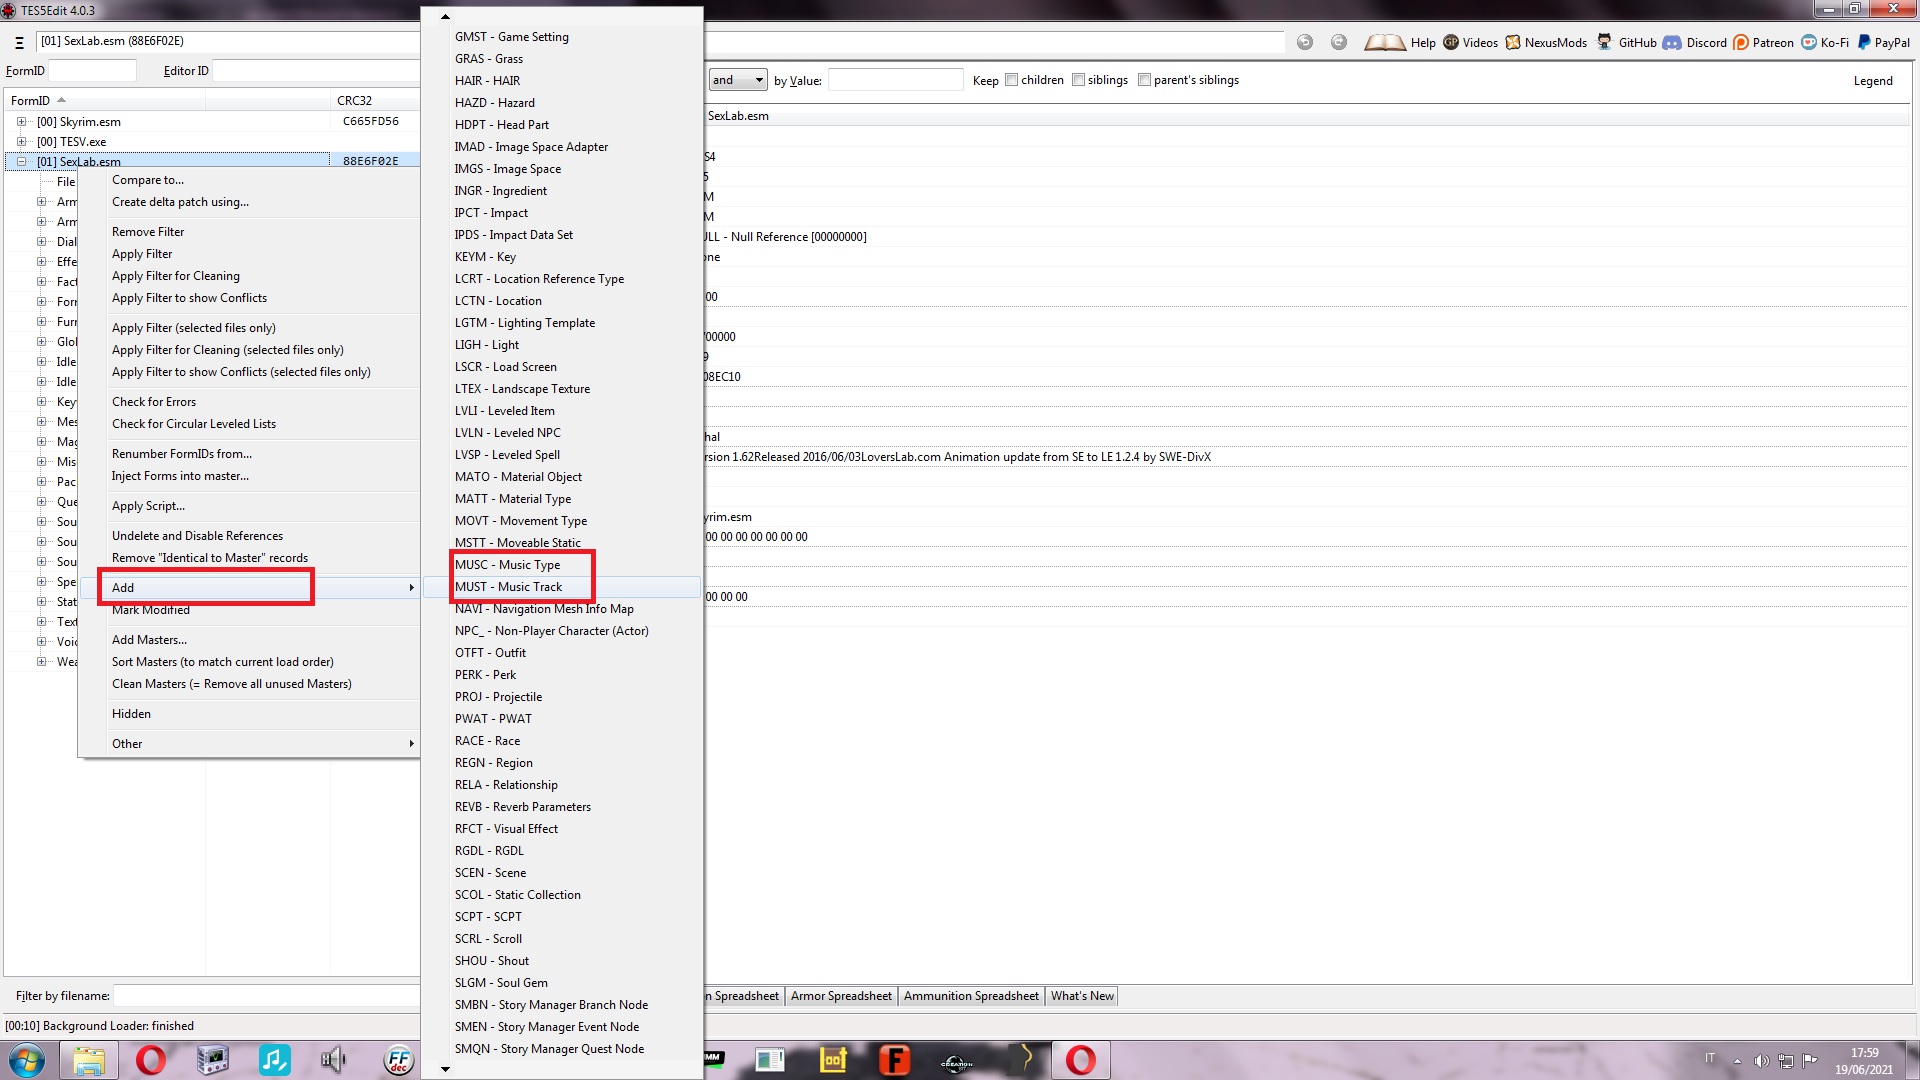Toggle the parent's siblings checkbox
This screenshot has width=1920, height=1080.
tap(1144, 80)
